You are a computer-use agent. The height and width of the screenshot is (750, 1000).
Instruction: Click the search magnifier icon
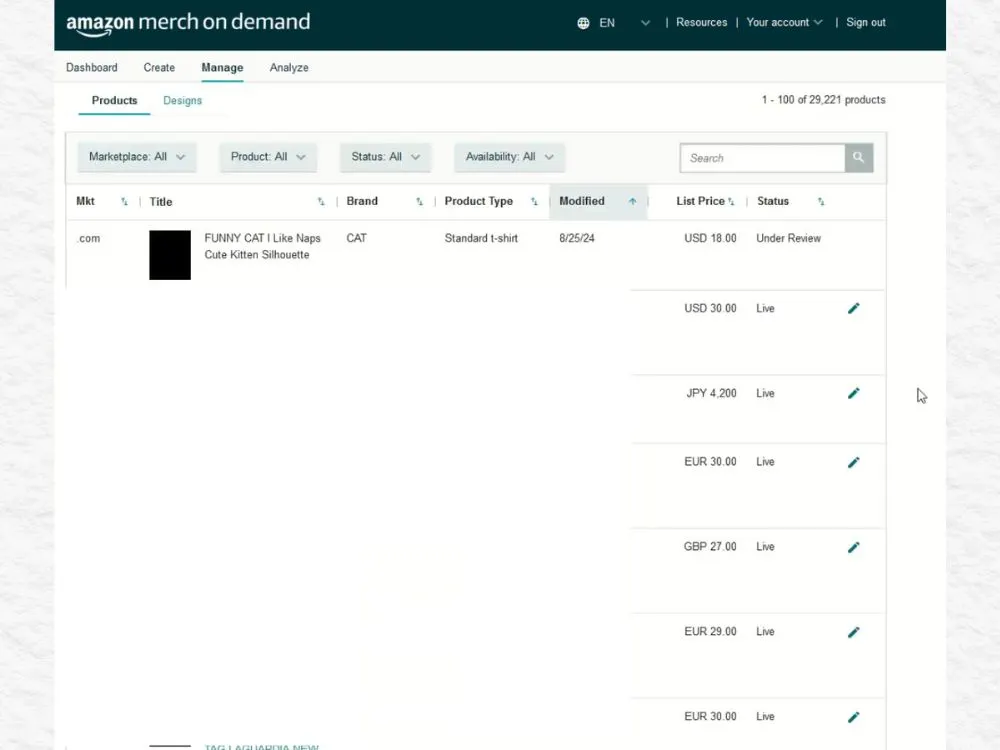(x=858, y=157)
